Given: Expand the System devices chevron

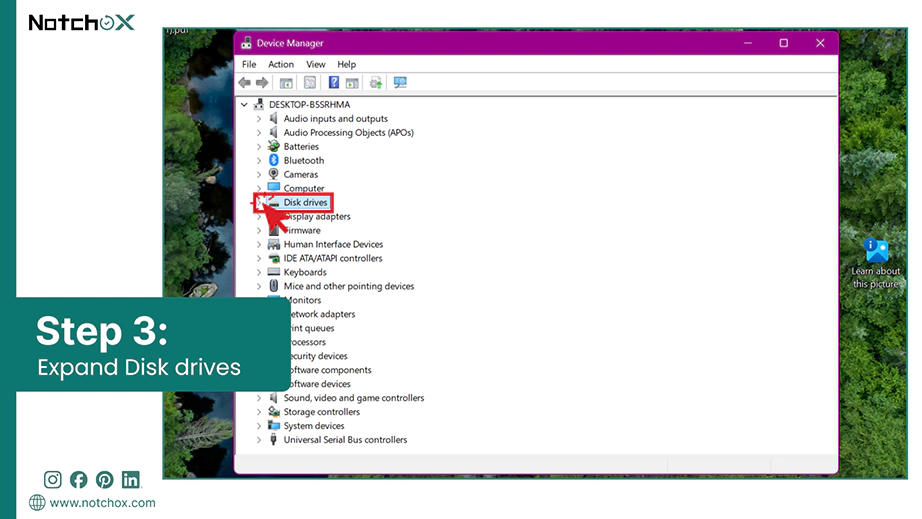Looking at the screenshot, I should pos(259,426).
